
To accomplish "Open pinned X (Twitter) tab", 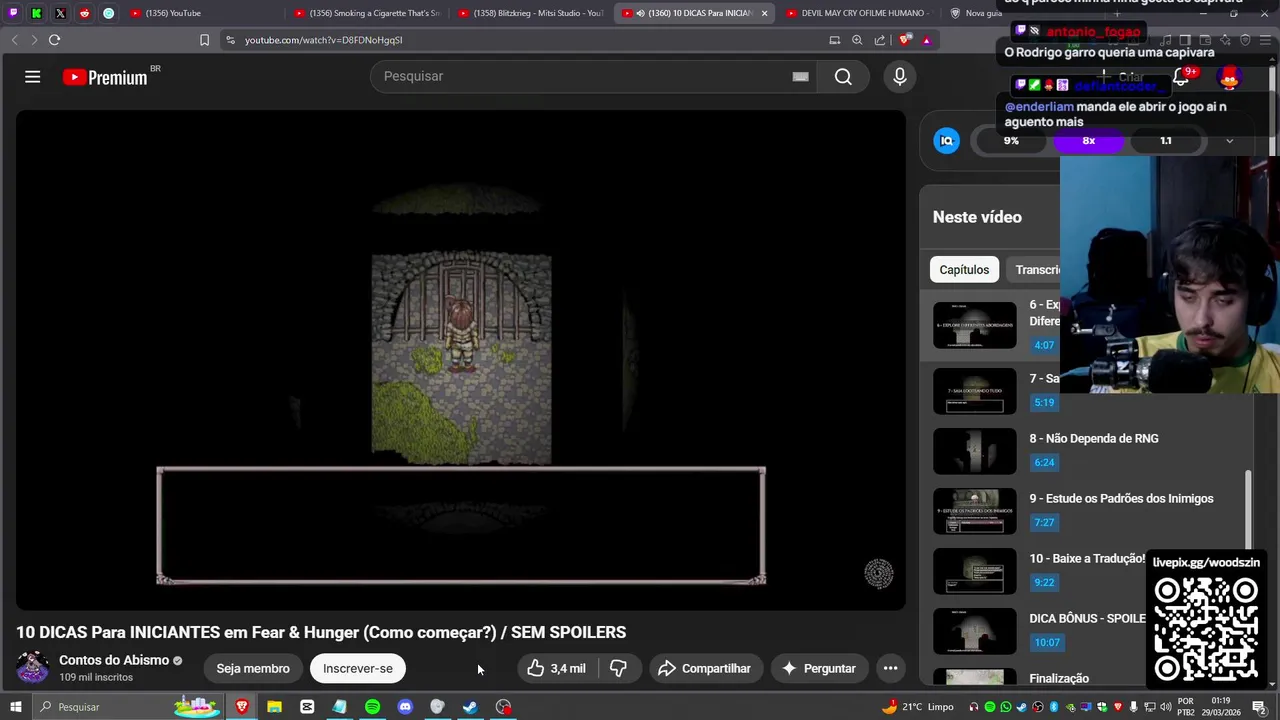I will coord(60,13).
